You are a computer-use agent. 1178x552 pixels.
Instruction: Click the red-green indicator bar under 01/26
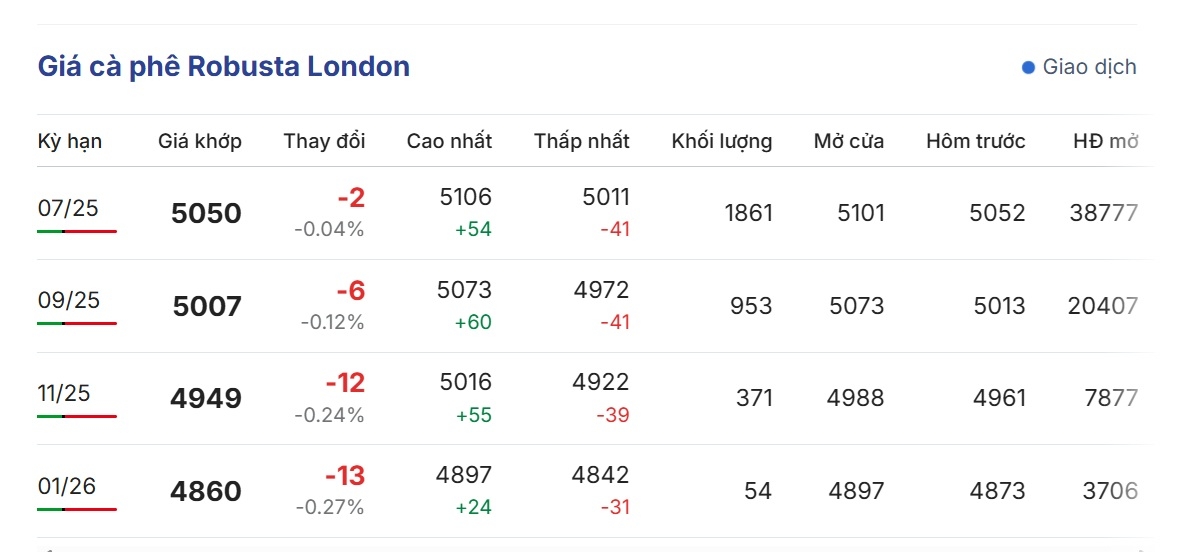click(x=77, y=509)
